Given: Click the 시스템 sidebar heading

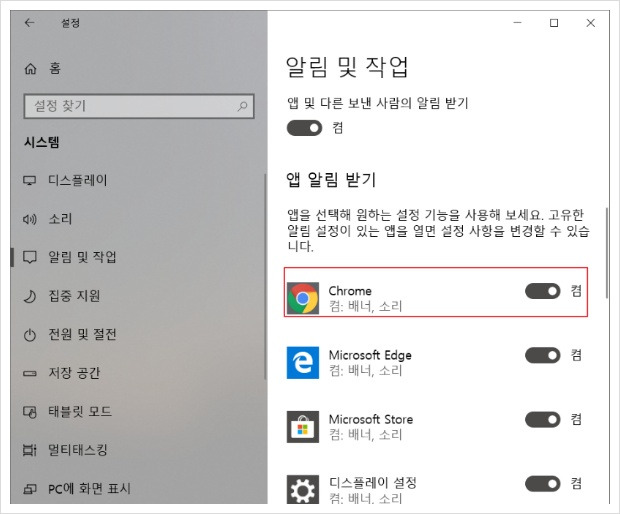Looking at the screenshot, I should tap(42, 142).
